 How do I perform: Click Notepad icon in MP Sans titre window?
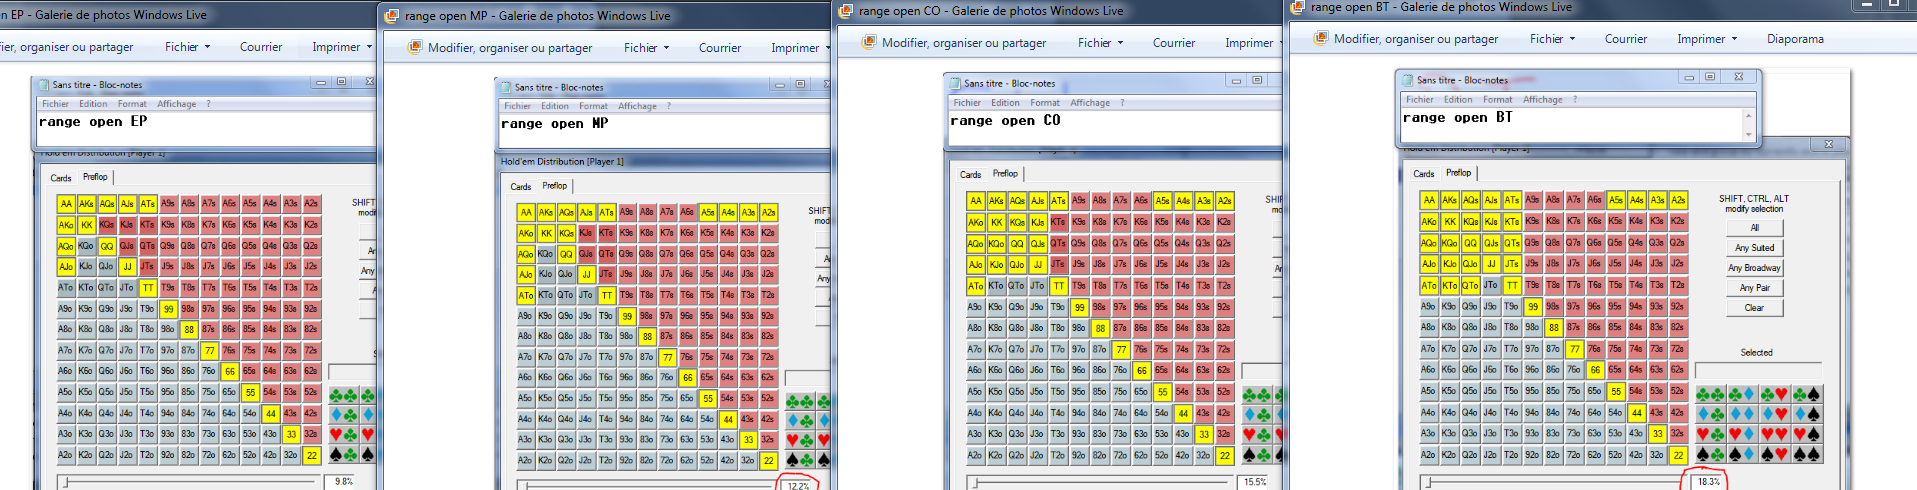pyautogui.click(x=505, y=87)
